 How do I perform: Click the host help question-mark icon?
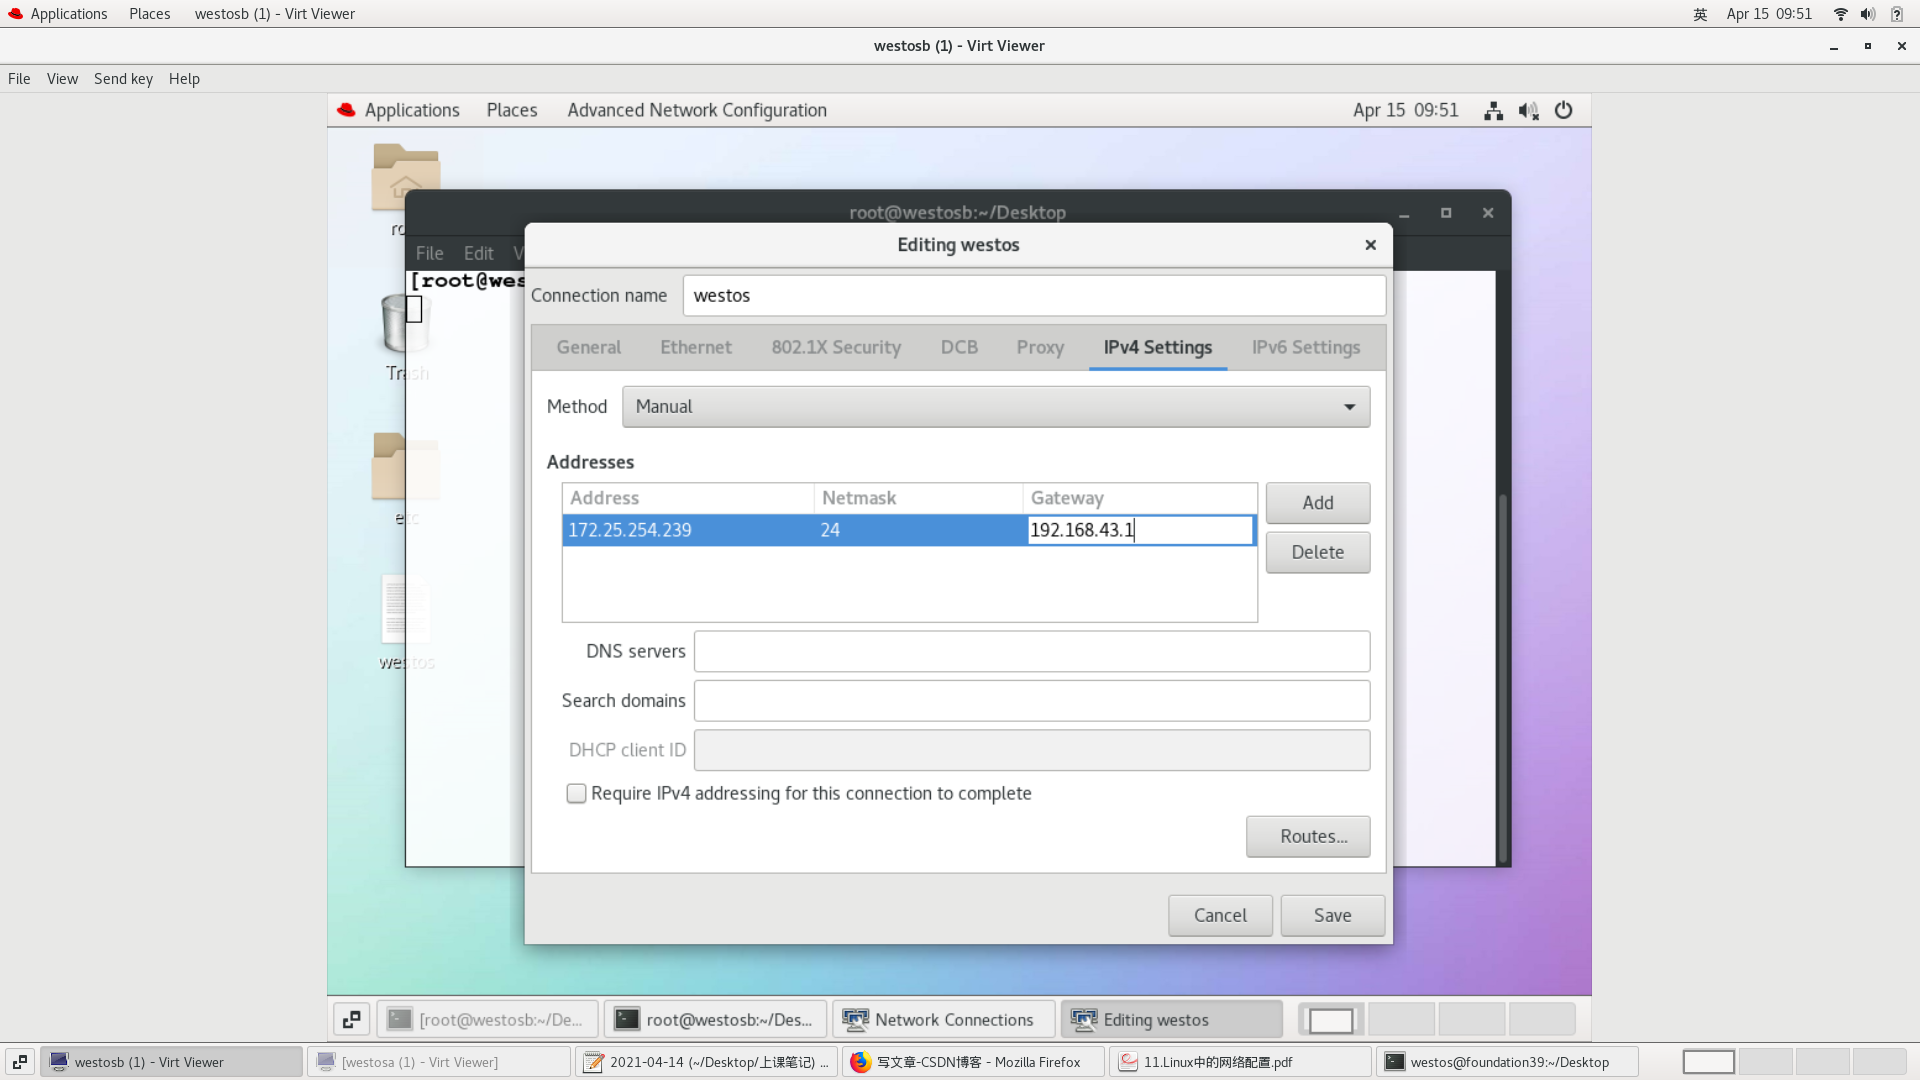[1896, 14]
